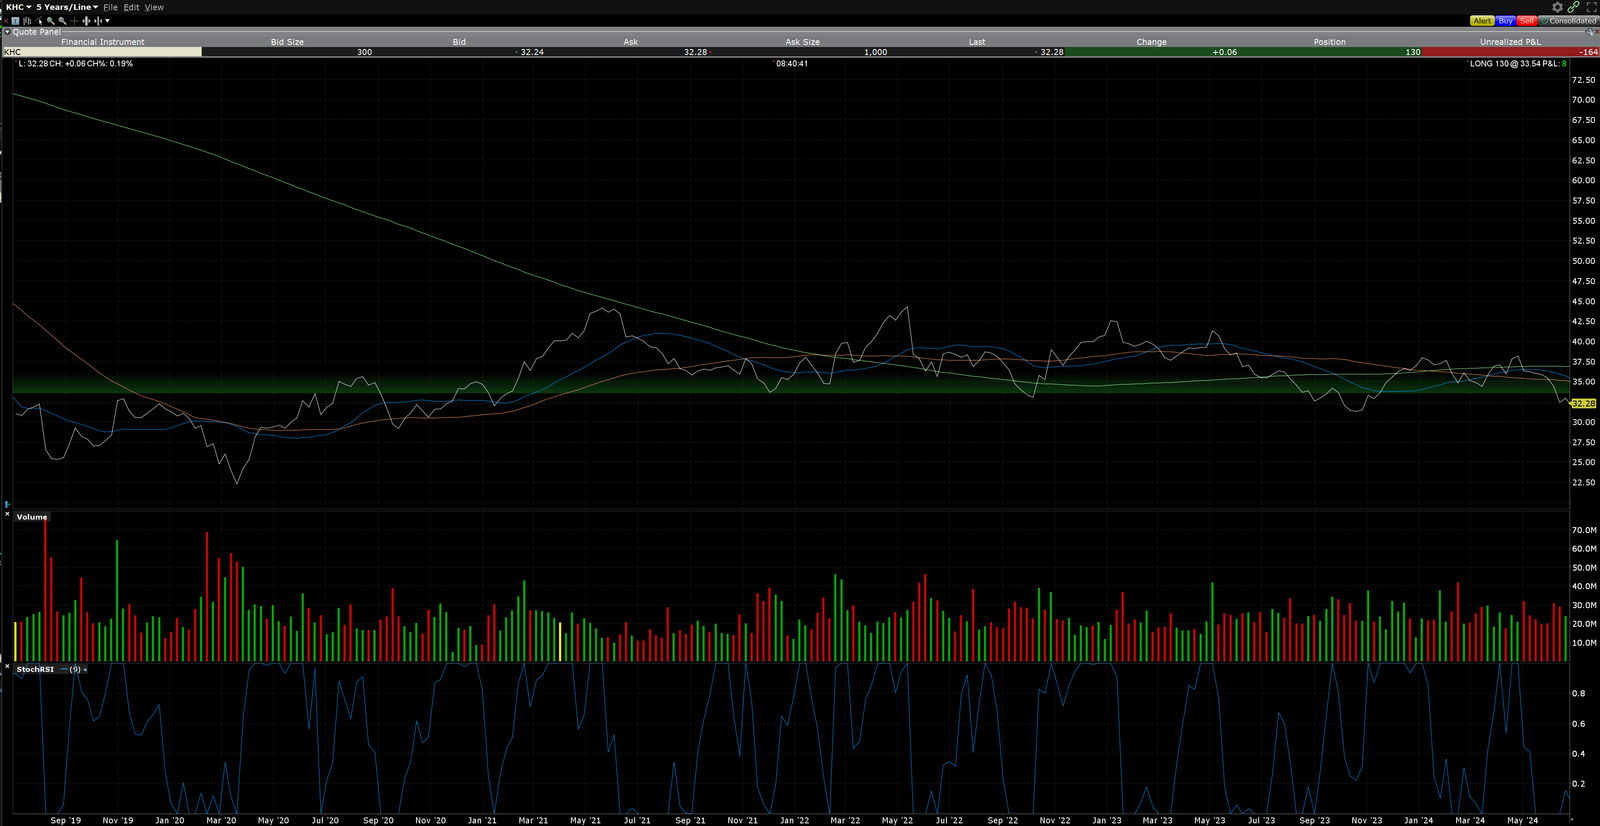Close the StochRSI indicator panel
1600x826 pixels.
(x=7, y=666)
